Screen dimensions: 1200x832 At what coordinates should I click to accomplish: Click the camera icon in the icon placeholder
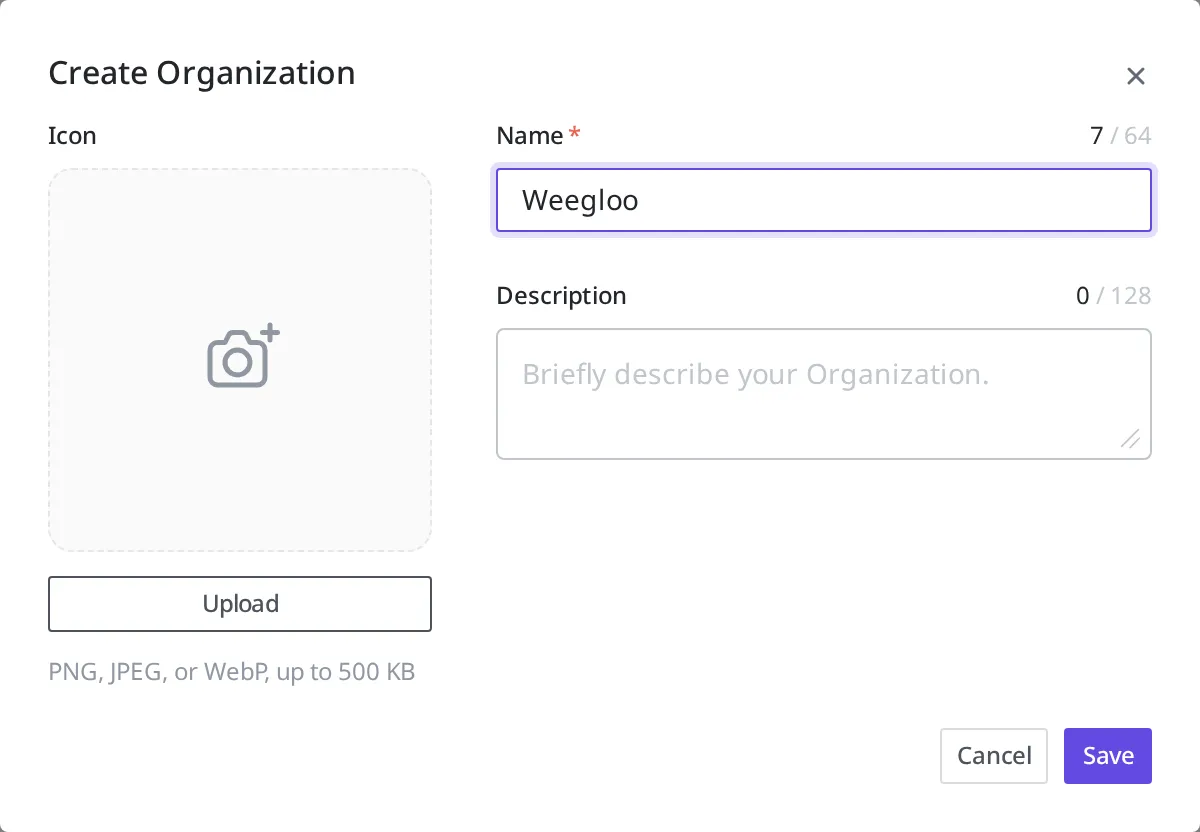(243, 356)
